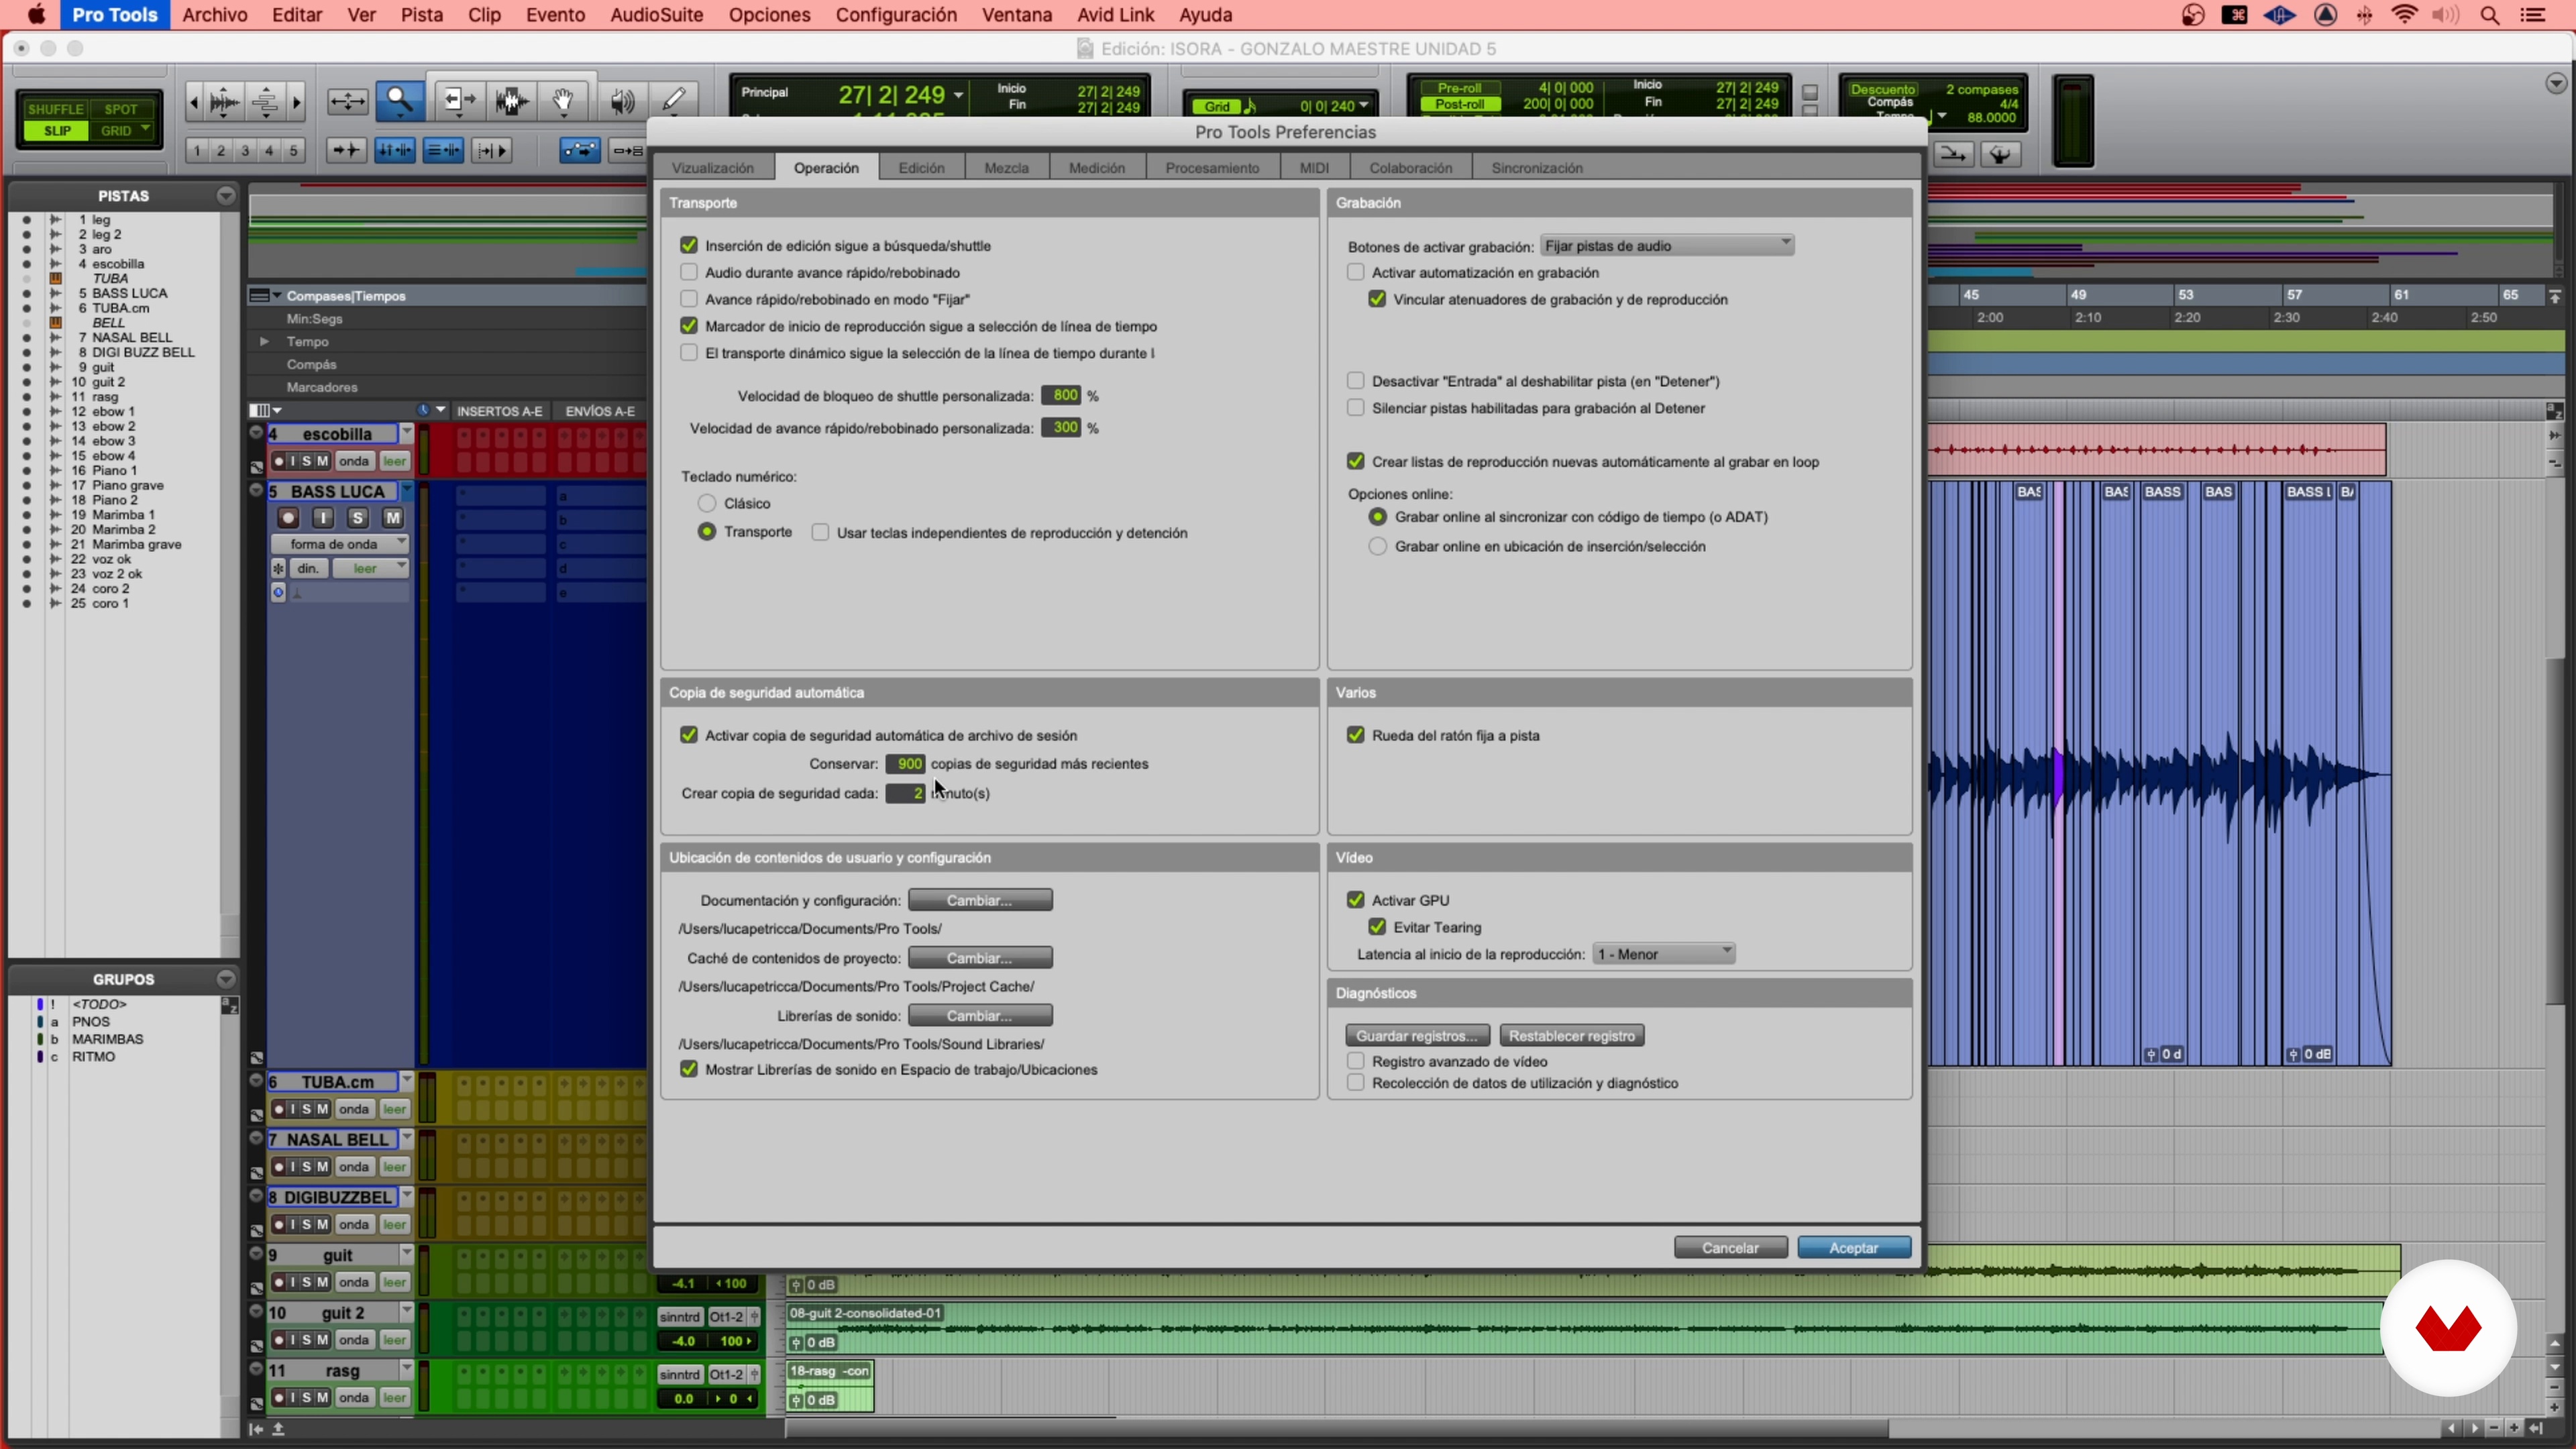This screenshot has height=1449, width=2576.
Task: Open the Control Center menu icon
Action: click(x=2534, y=15)
